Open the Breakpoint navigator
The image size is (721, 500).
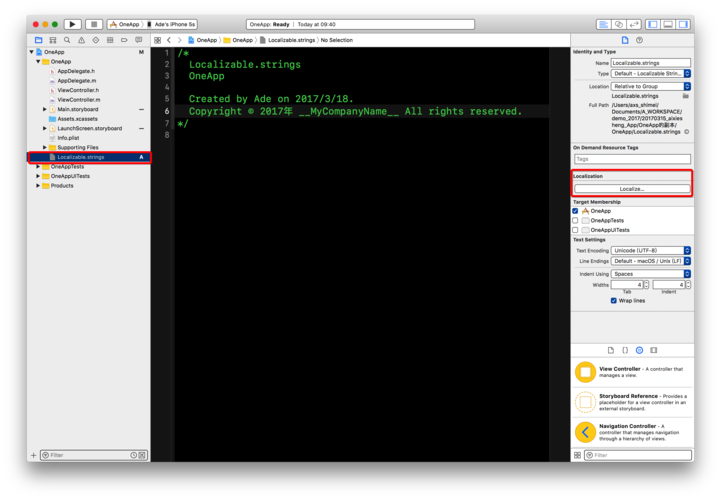point(124,40)
